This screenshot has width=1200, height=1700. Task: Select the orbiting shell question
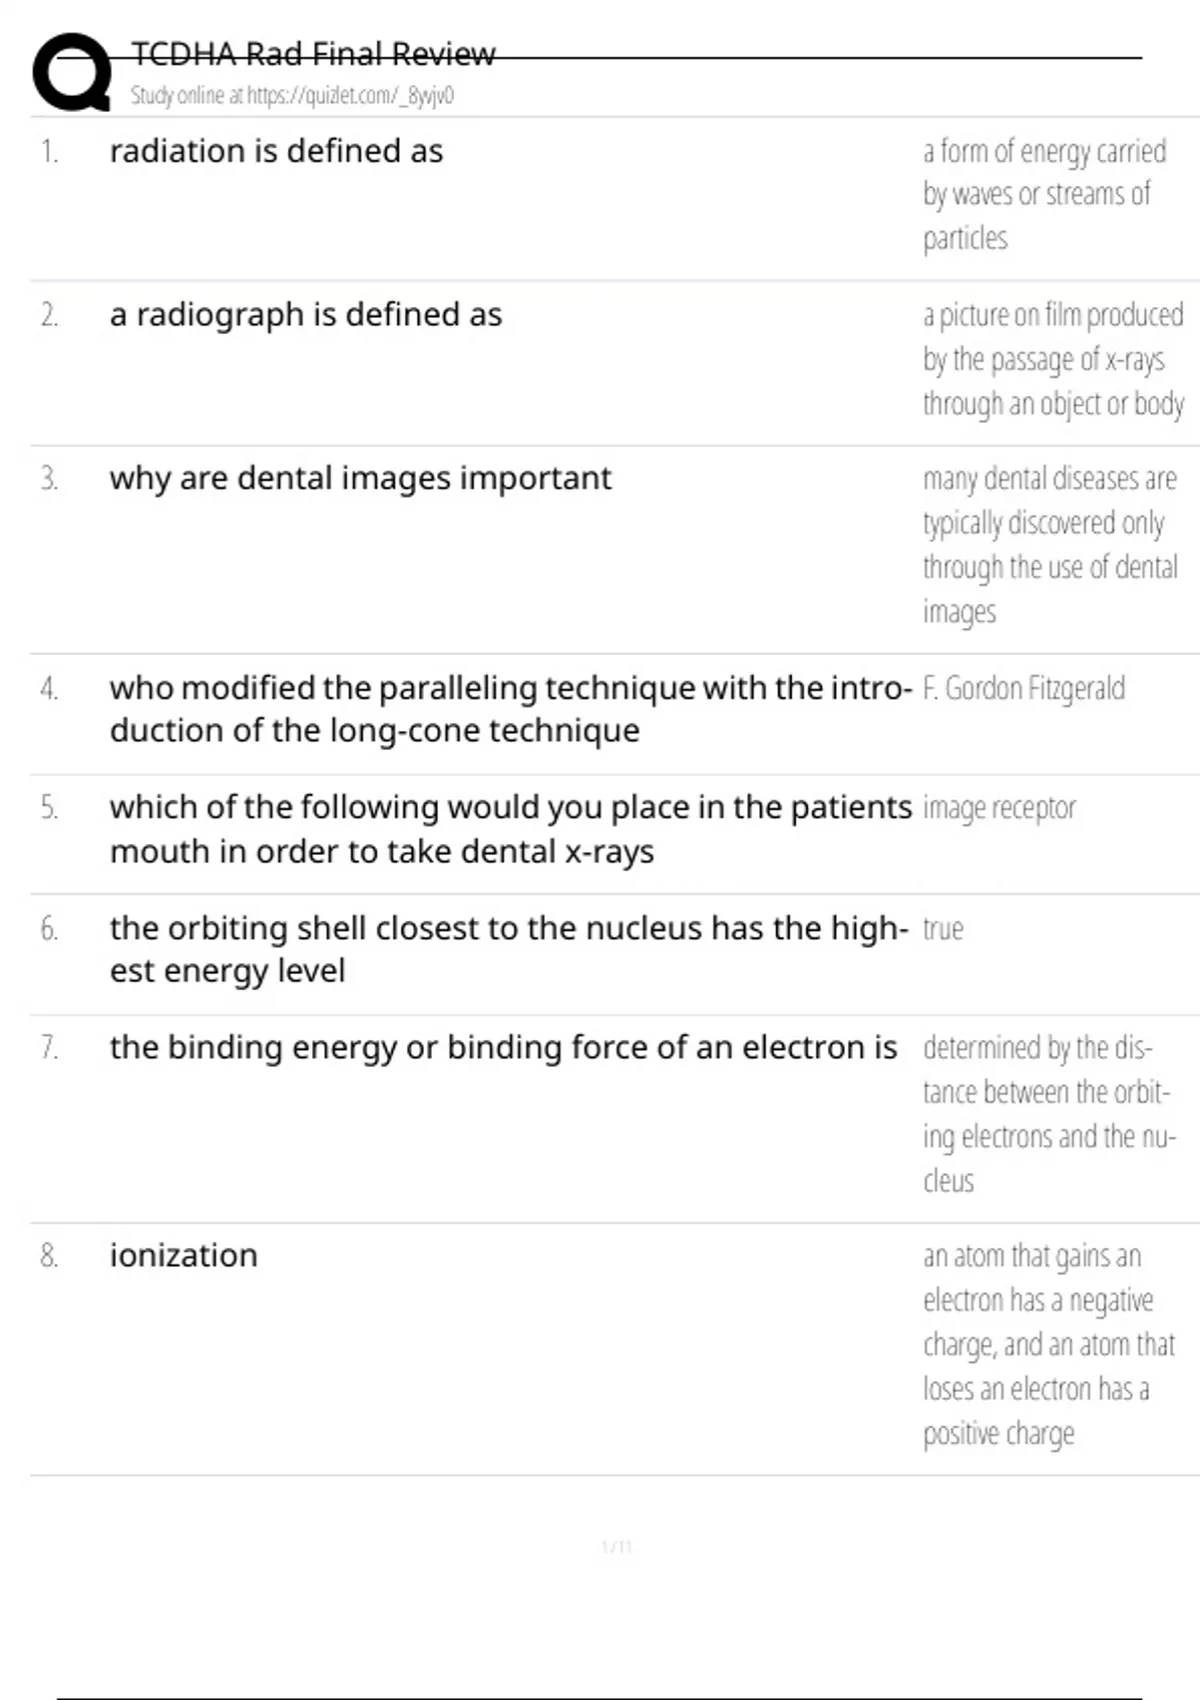tap(508, 949)
